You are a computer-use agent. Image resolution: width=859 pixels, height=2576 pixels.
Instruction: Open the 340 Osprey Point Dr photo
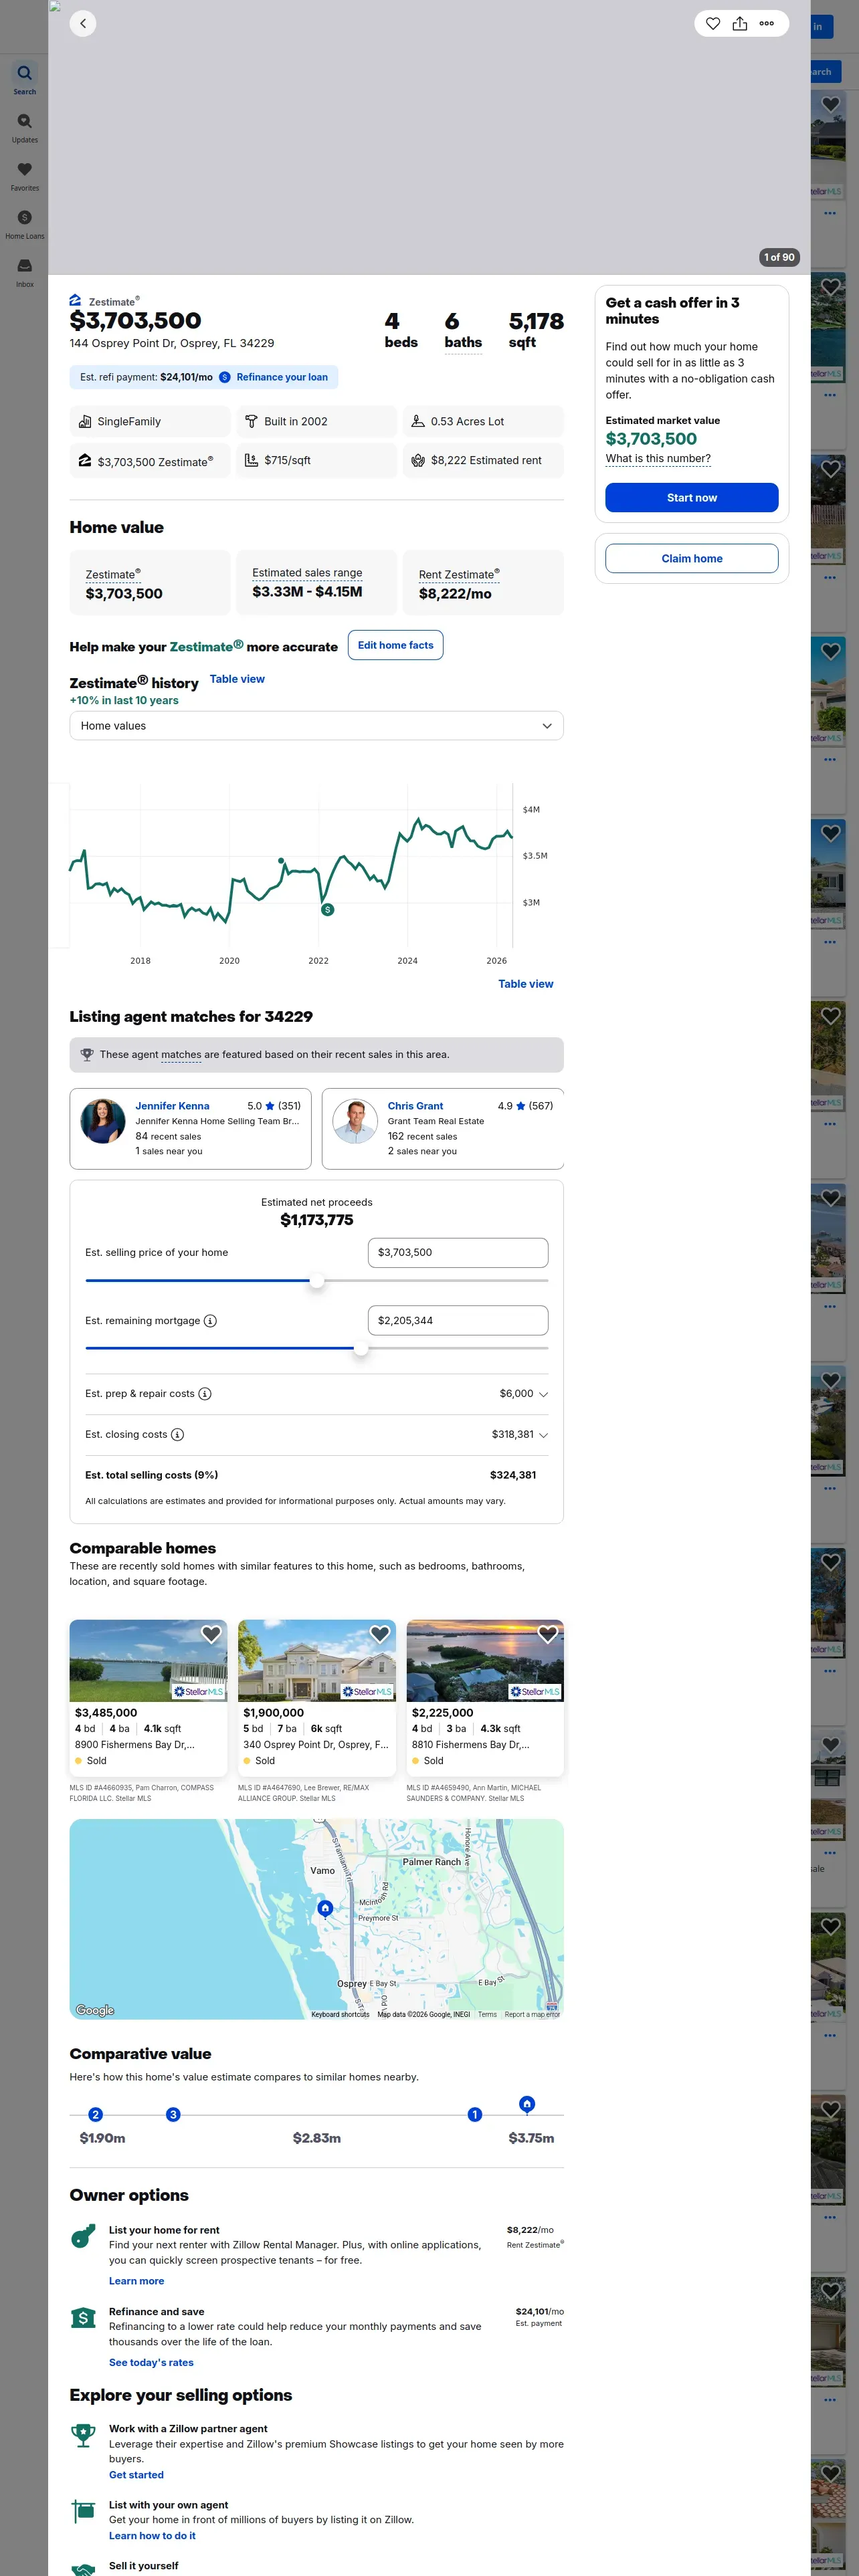tap(317, 1661)
